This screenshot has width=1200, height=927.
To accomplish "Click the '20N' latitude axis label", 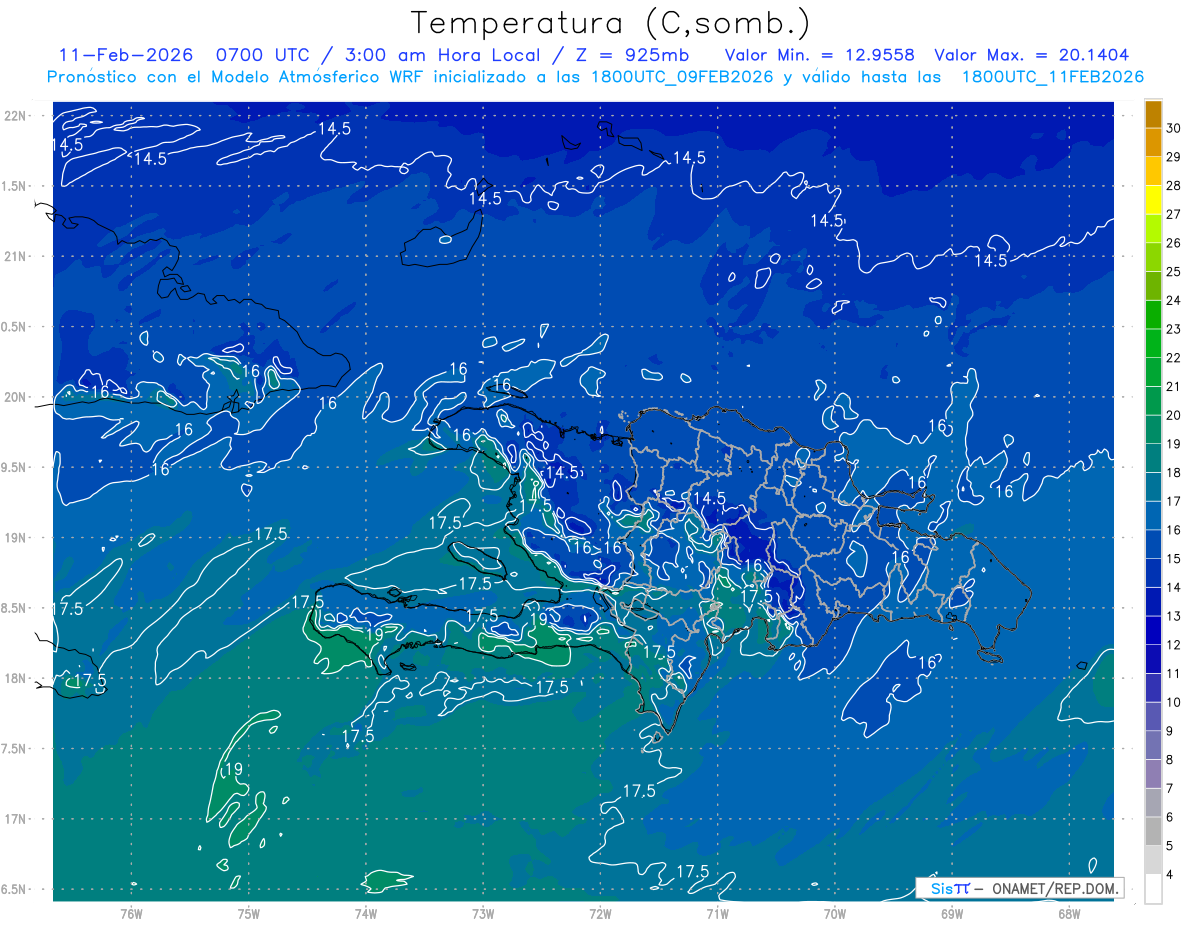I will (15, 397).
